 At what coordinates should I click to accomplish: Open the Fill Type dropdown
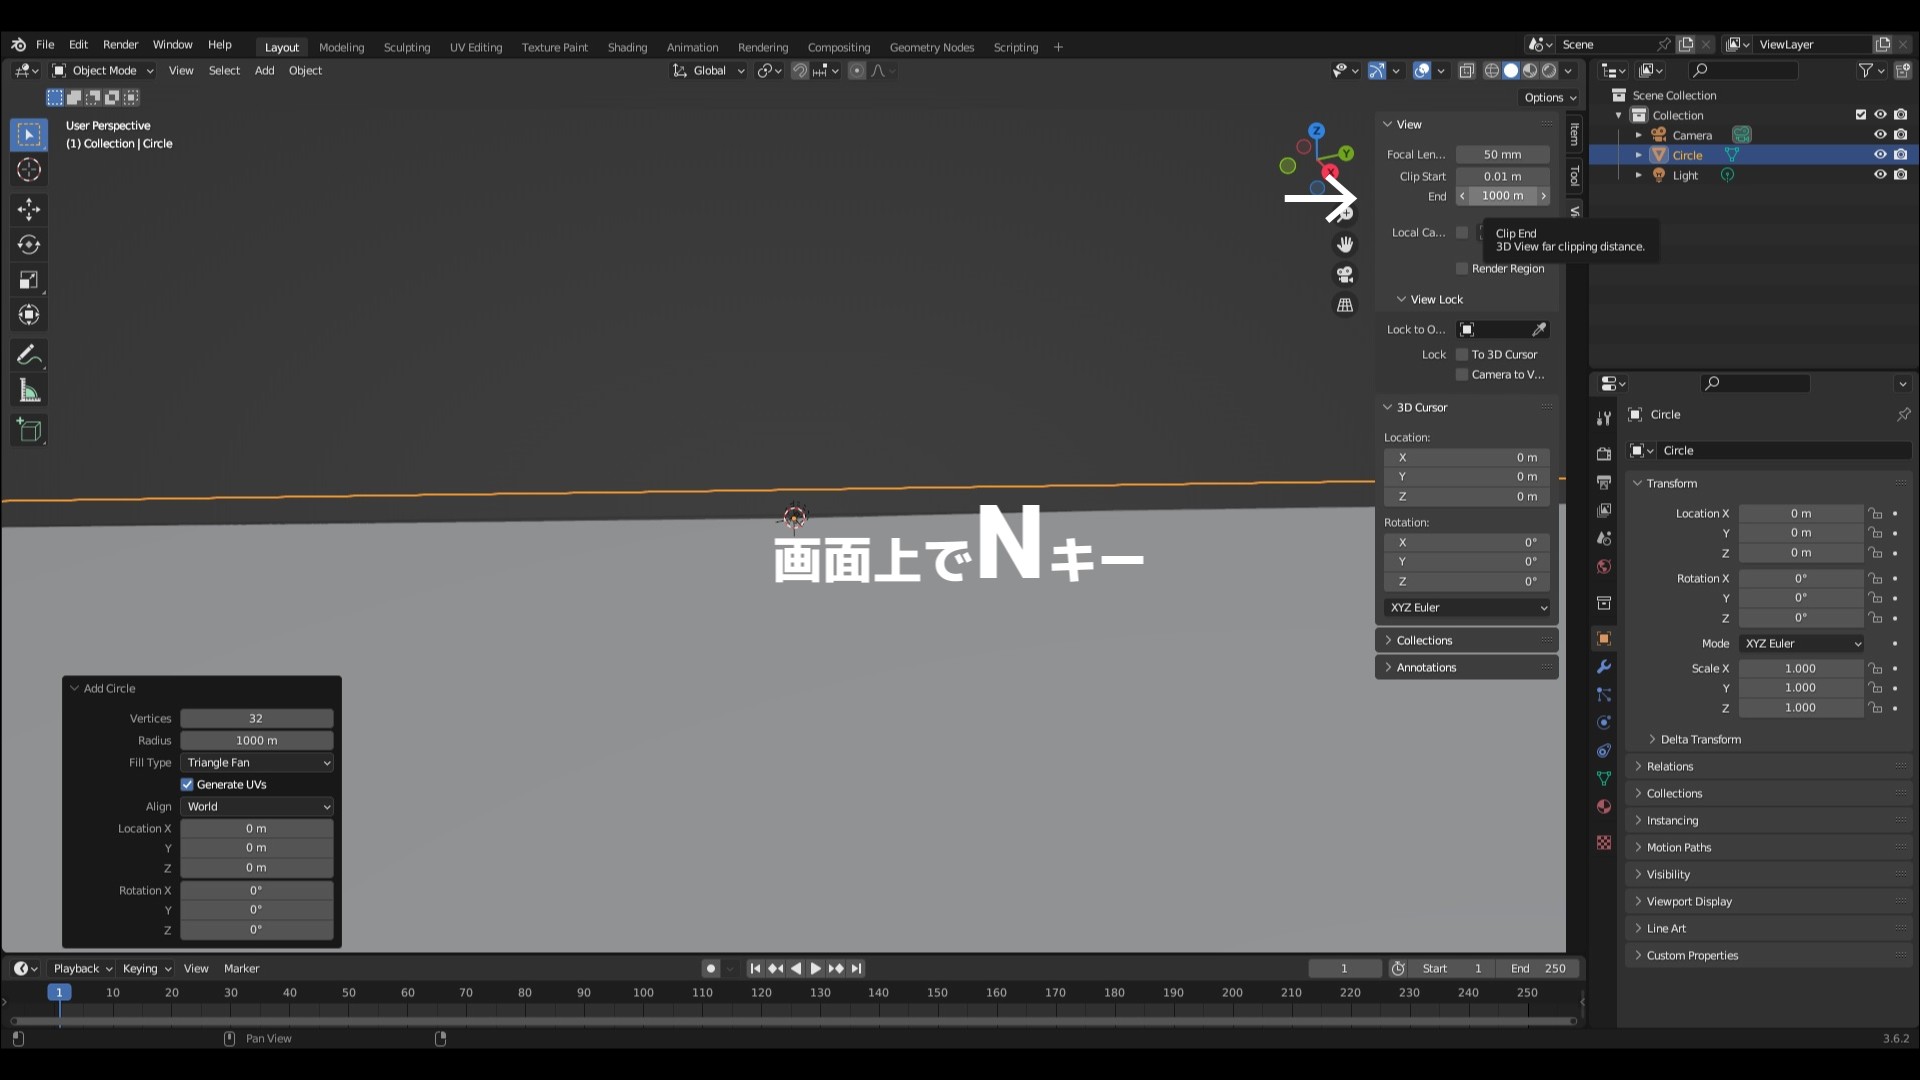(257, 762)
